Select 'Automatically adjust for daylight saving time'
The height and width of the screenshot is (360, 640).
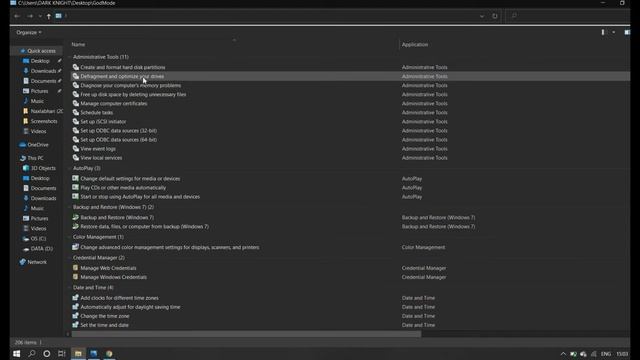(130, 307)
